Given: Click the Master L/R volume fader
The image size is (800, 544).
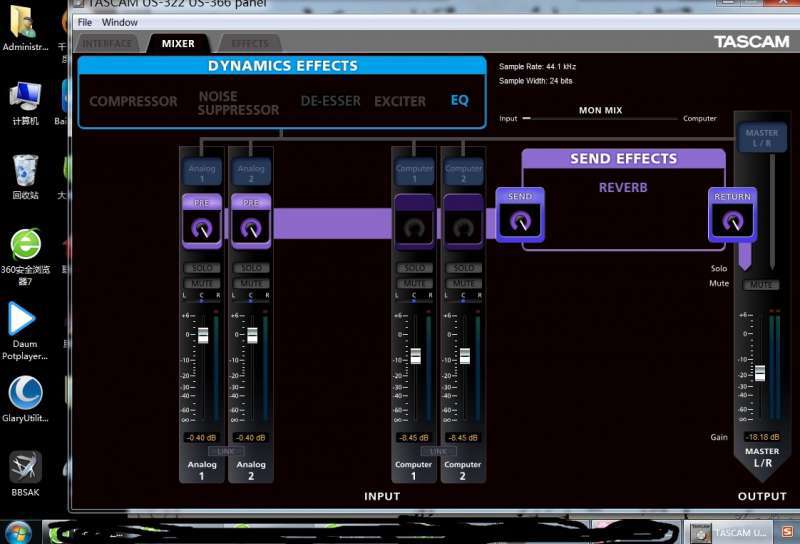Looking at the screenshot, I should point(759,372).
